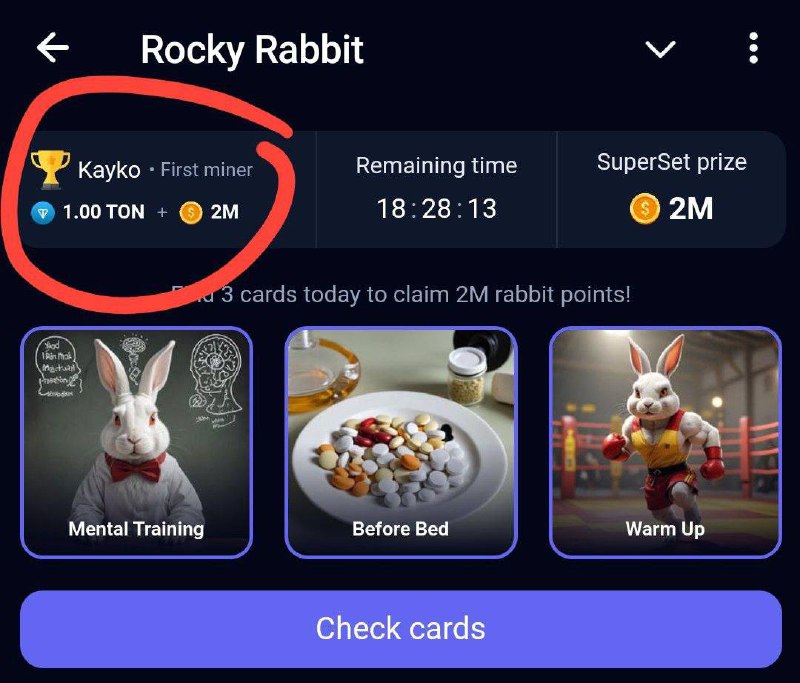
Task: Click the Remaining time heading
Action: tap(437, 166)
